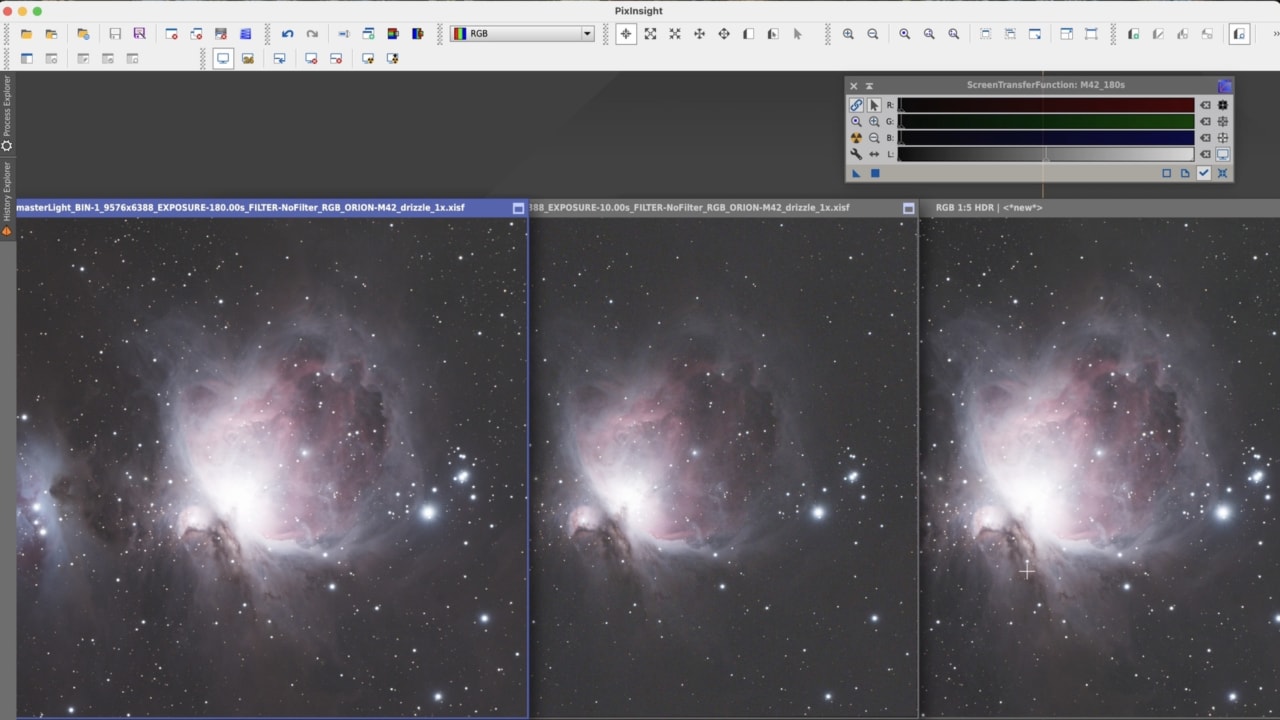
Task: Click the radioactive Auto Stretch icon in ScreenTransferFunction
Action: (856, 138)
